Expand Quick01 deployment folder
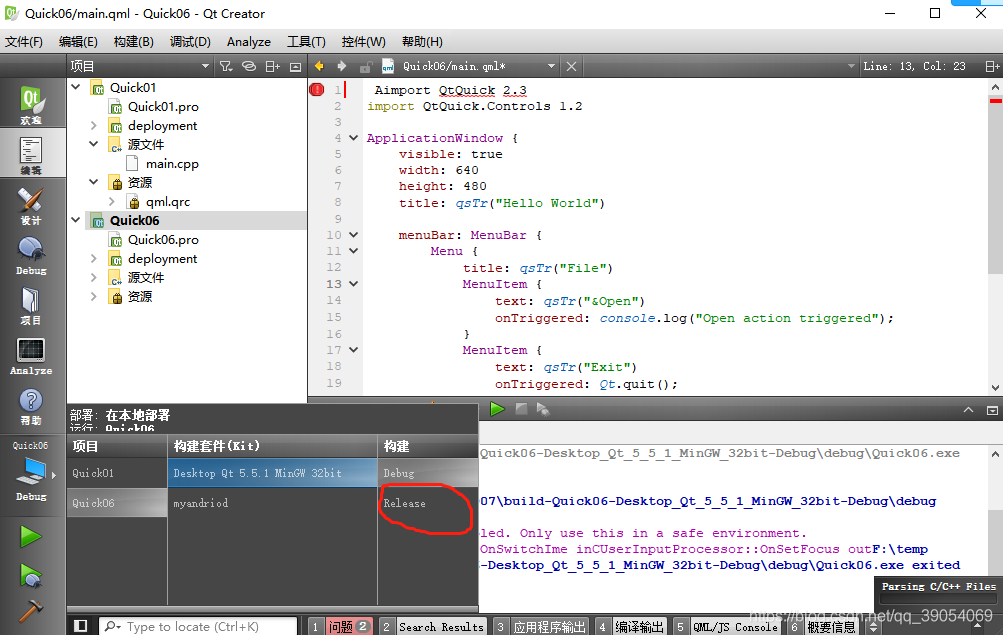 pyautogui.click(x=93, y=125)
